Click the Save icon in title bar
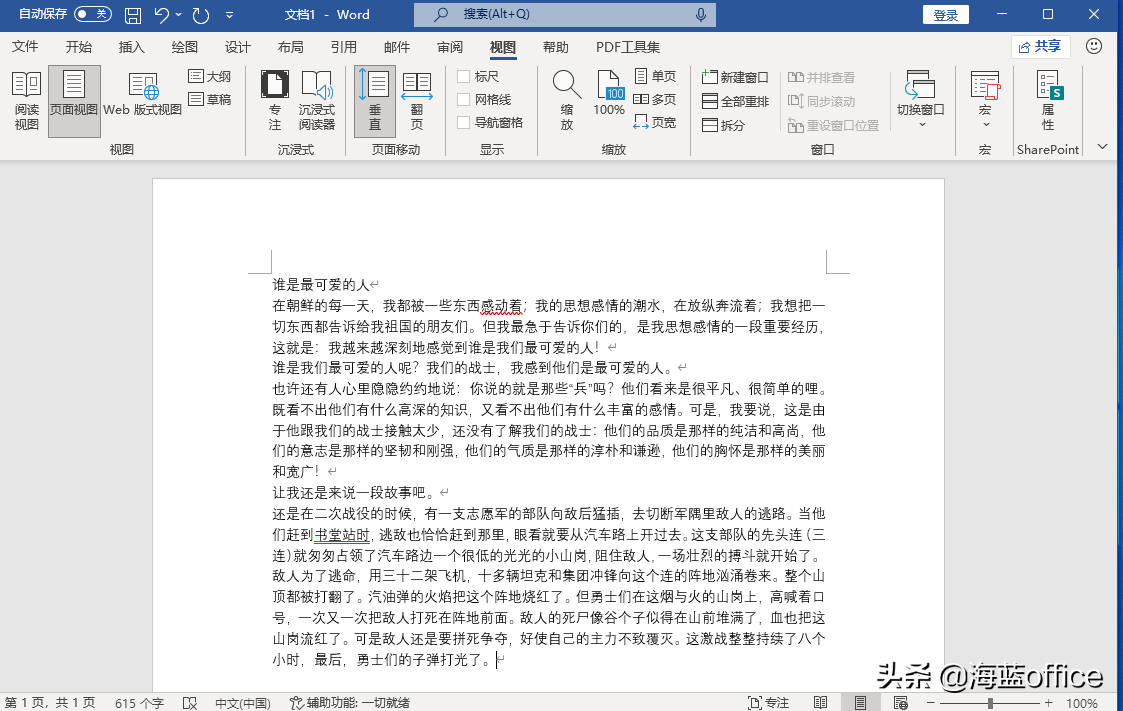Viewport: 1123px width, 711px height. point(133,15)
